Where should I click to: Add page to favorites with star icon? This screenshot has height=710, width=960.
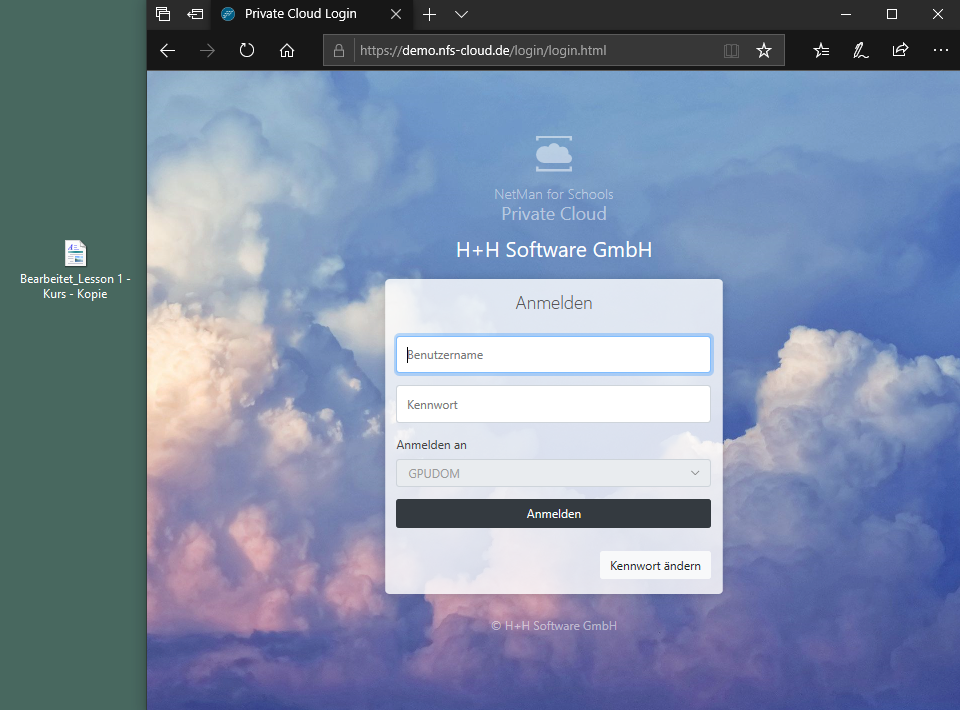tap(763, 50)
